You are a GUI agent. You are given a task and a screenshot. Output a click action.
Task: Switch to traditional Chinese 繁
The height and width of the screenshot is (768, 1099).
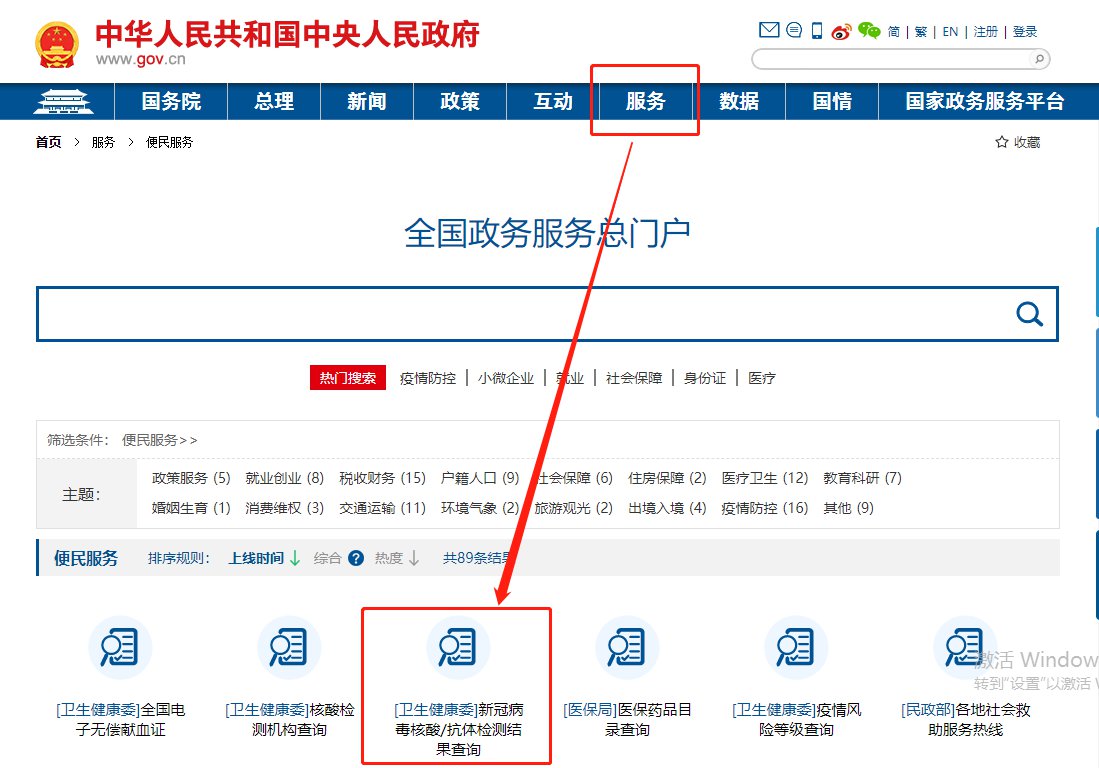click(x=921, y=32)
